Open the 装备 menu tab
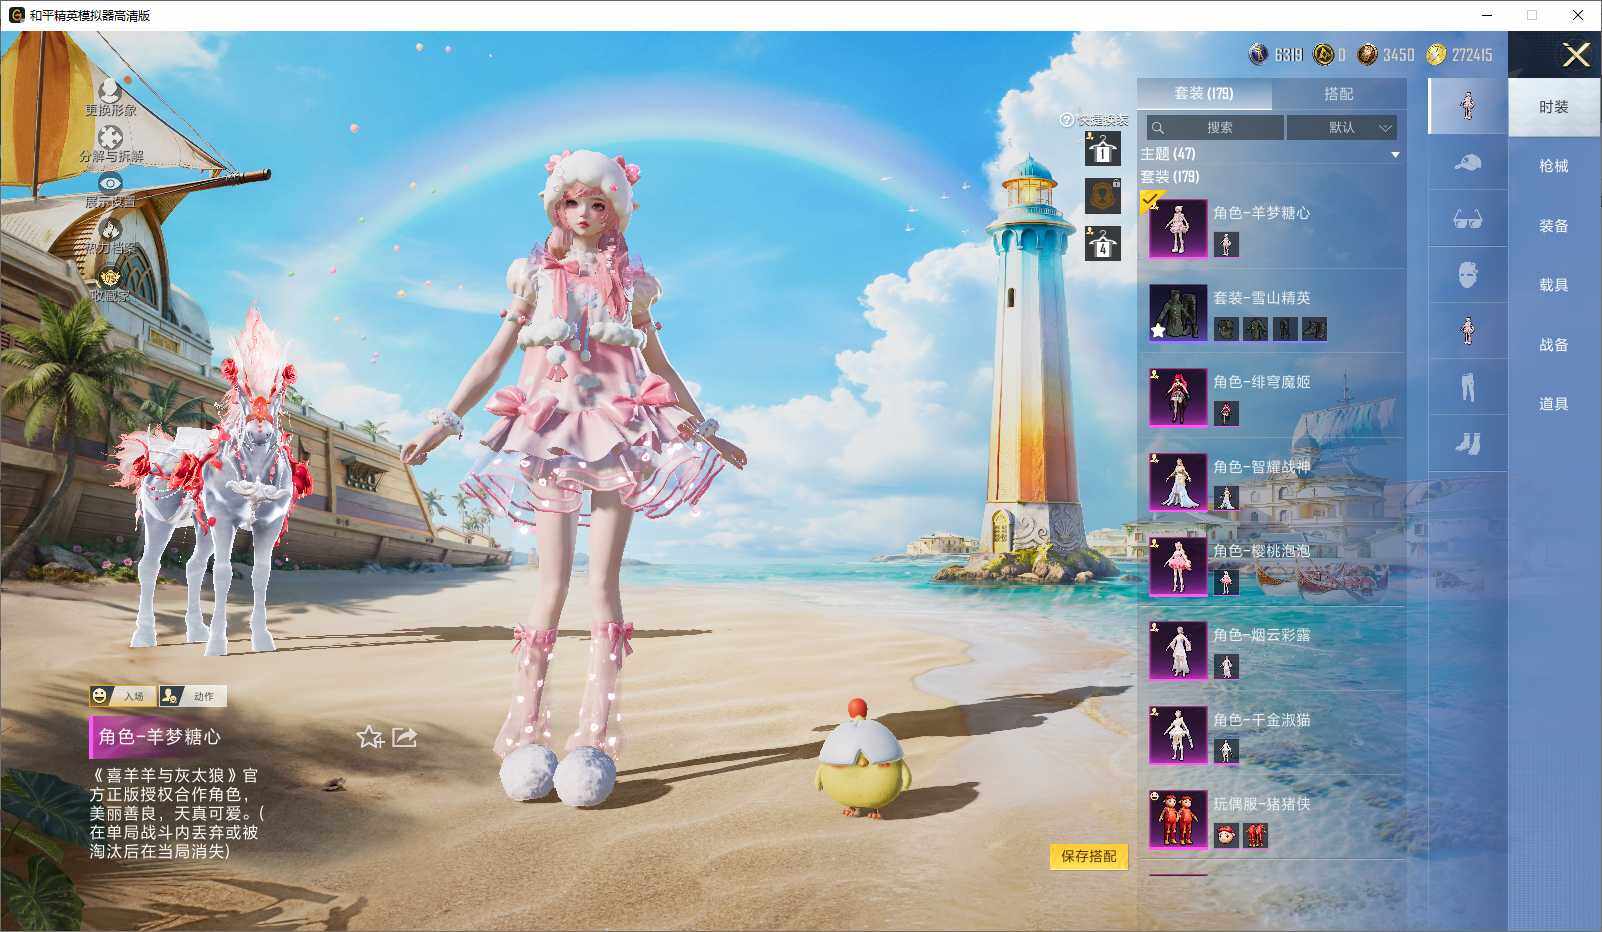Screen dimensions: 1602x932 click(x=1554, y=226)
